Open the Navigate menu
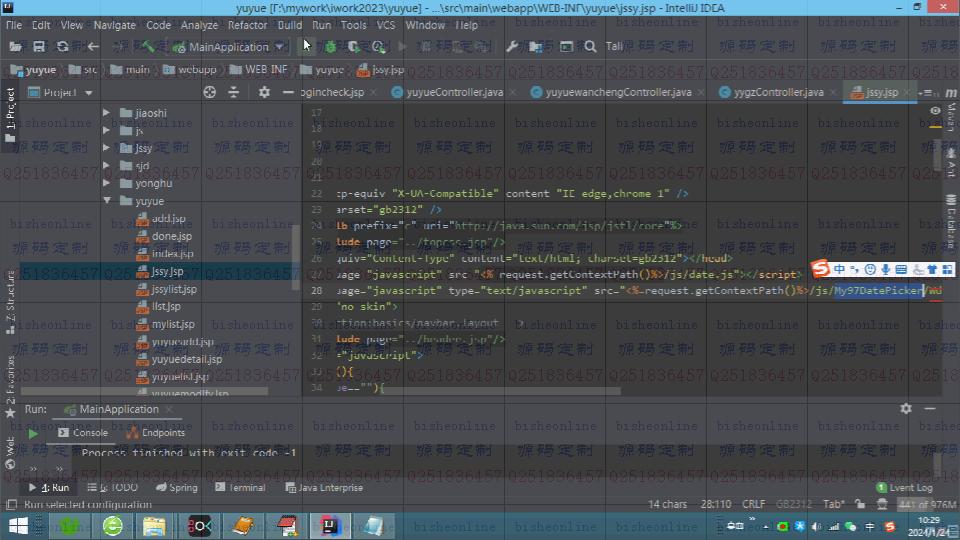This screenshot has width=960, height=540. [114, 25]
